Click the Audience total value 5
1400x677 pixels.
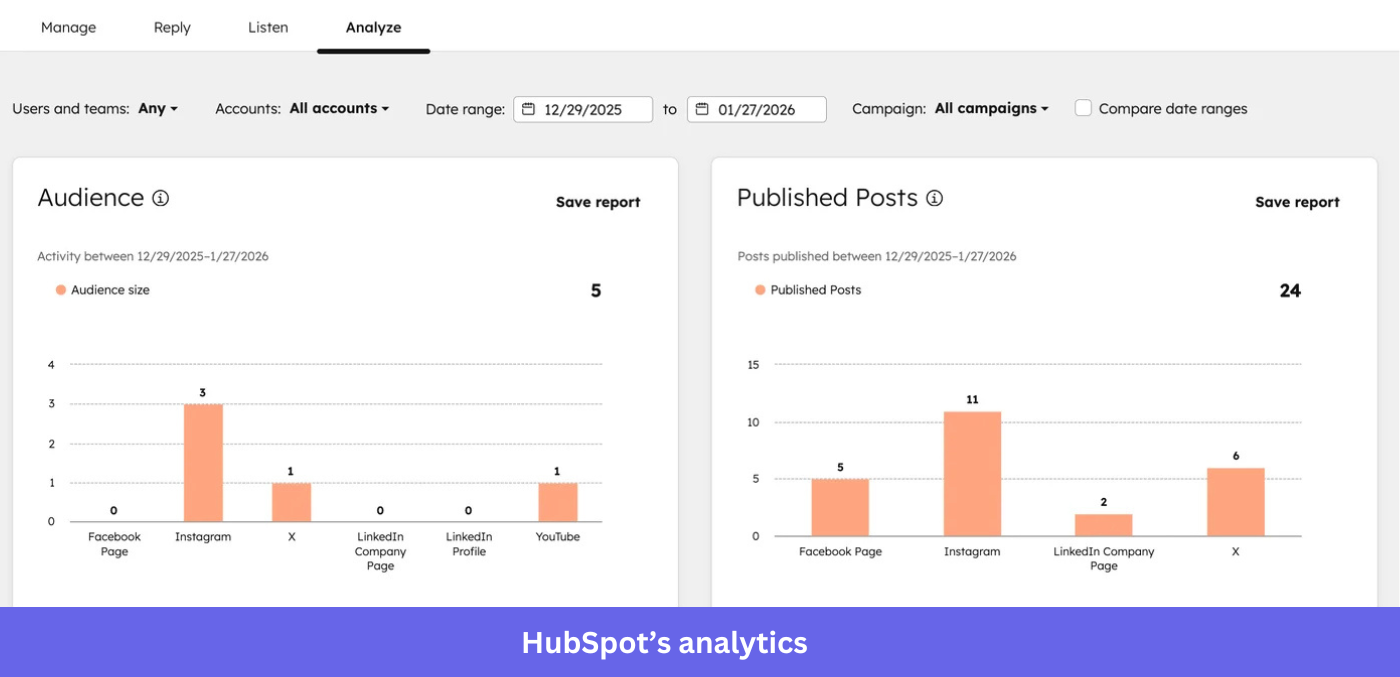(596, 291)
